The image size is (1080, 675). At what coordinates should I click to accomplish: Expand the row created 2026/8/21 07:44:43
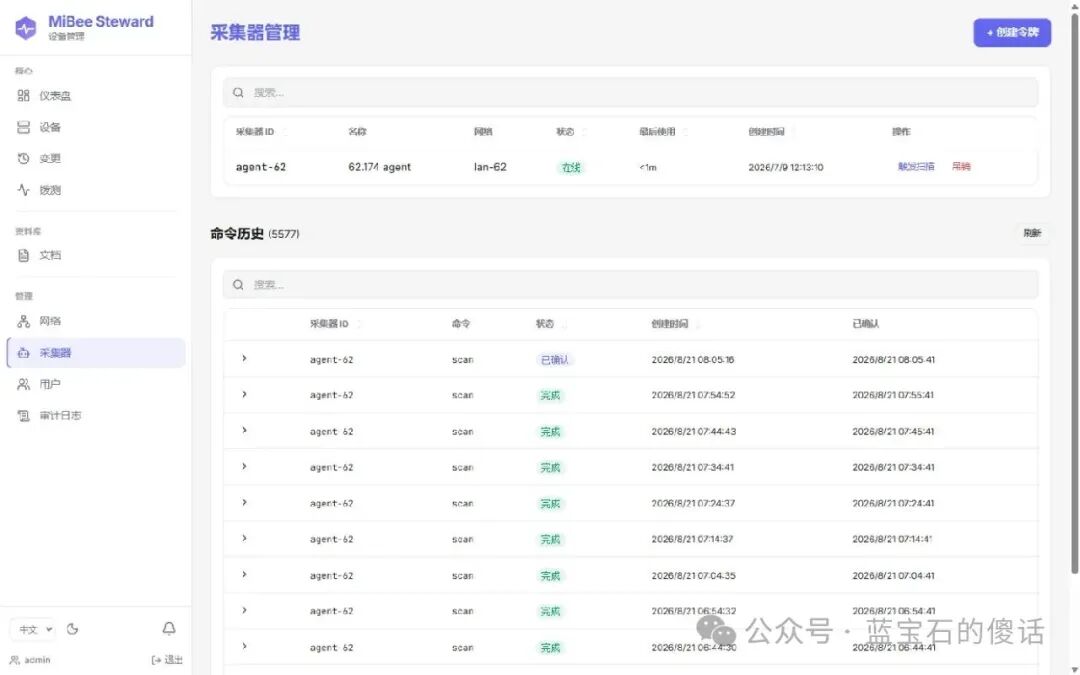click(244, 430)
